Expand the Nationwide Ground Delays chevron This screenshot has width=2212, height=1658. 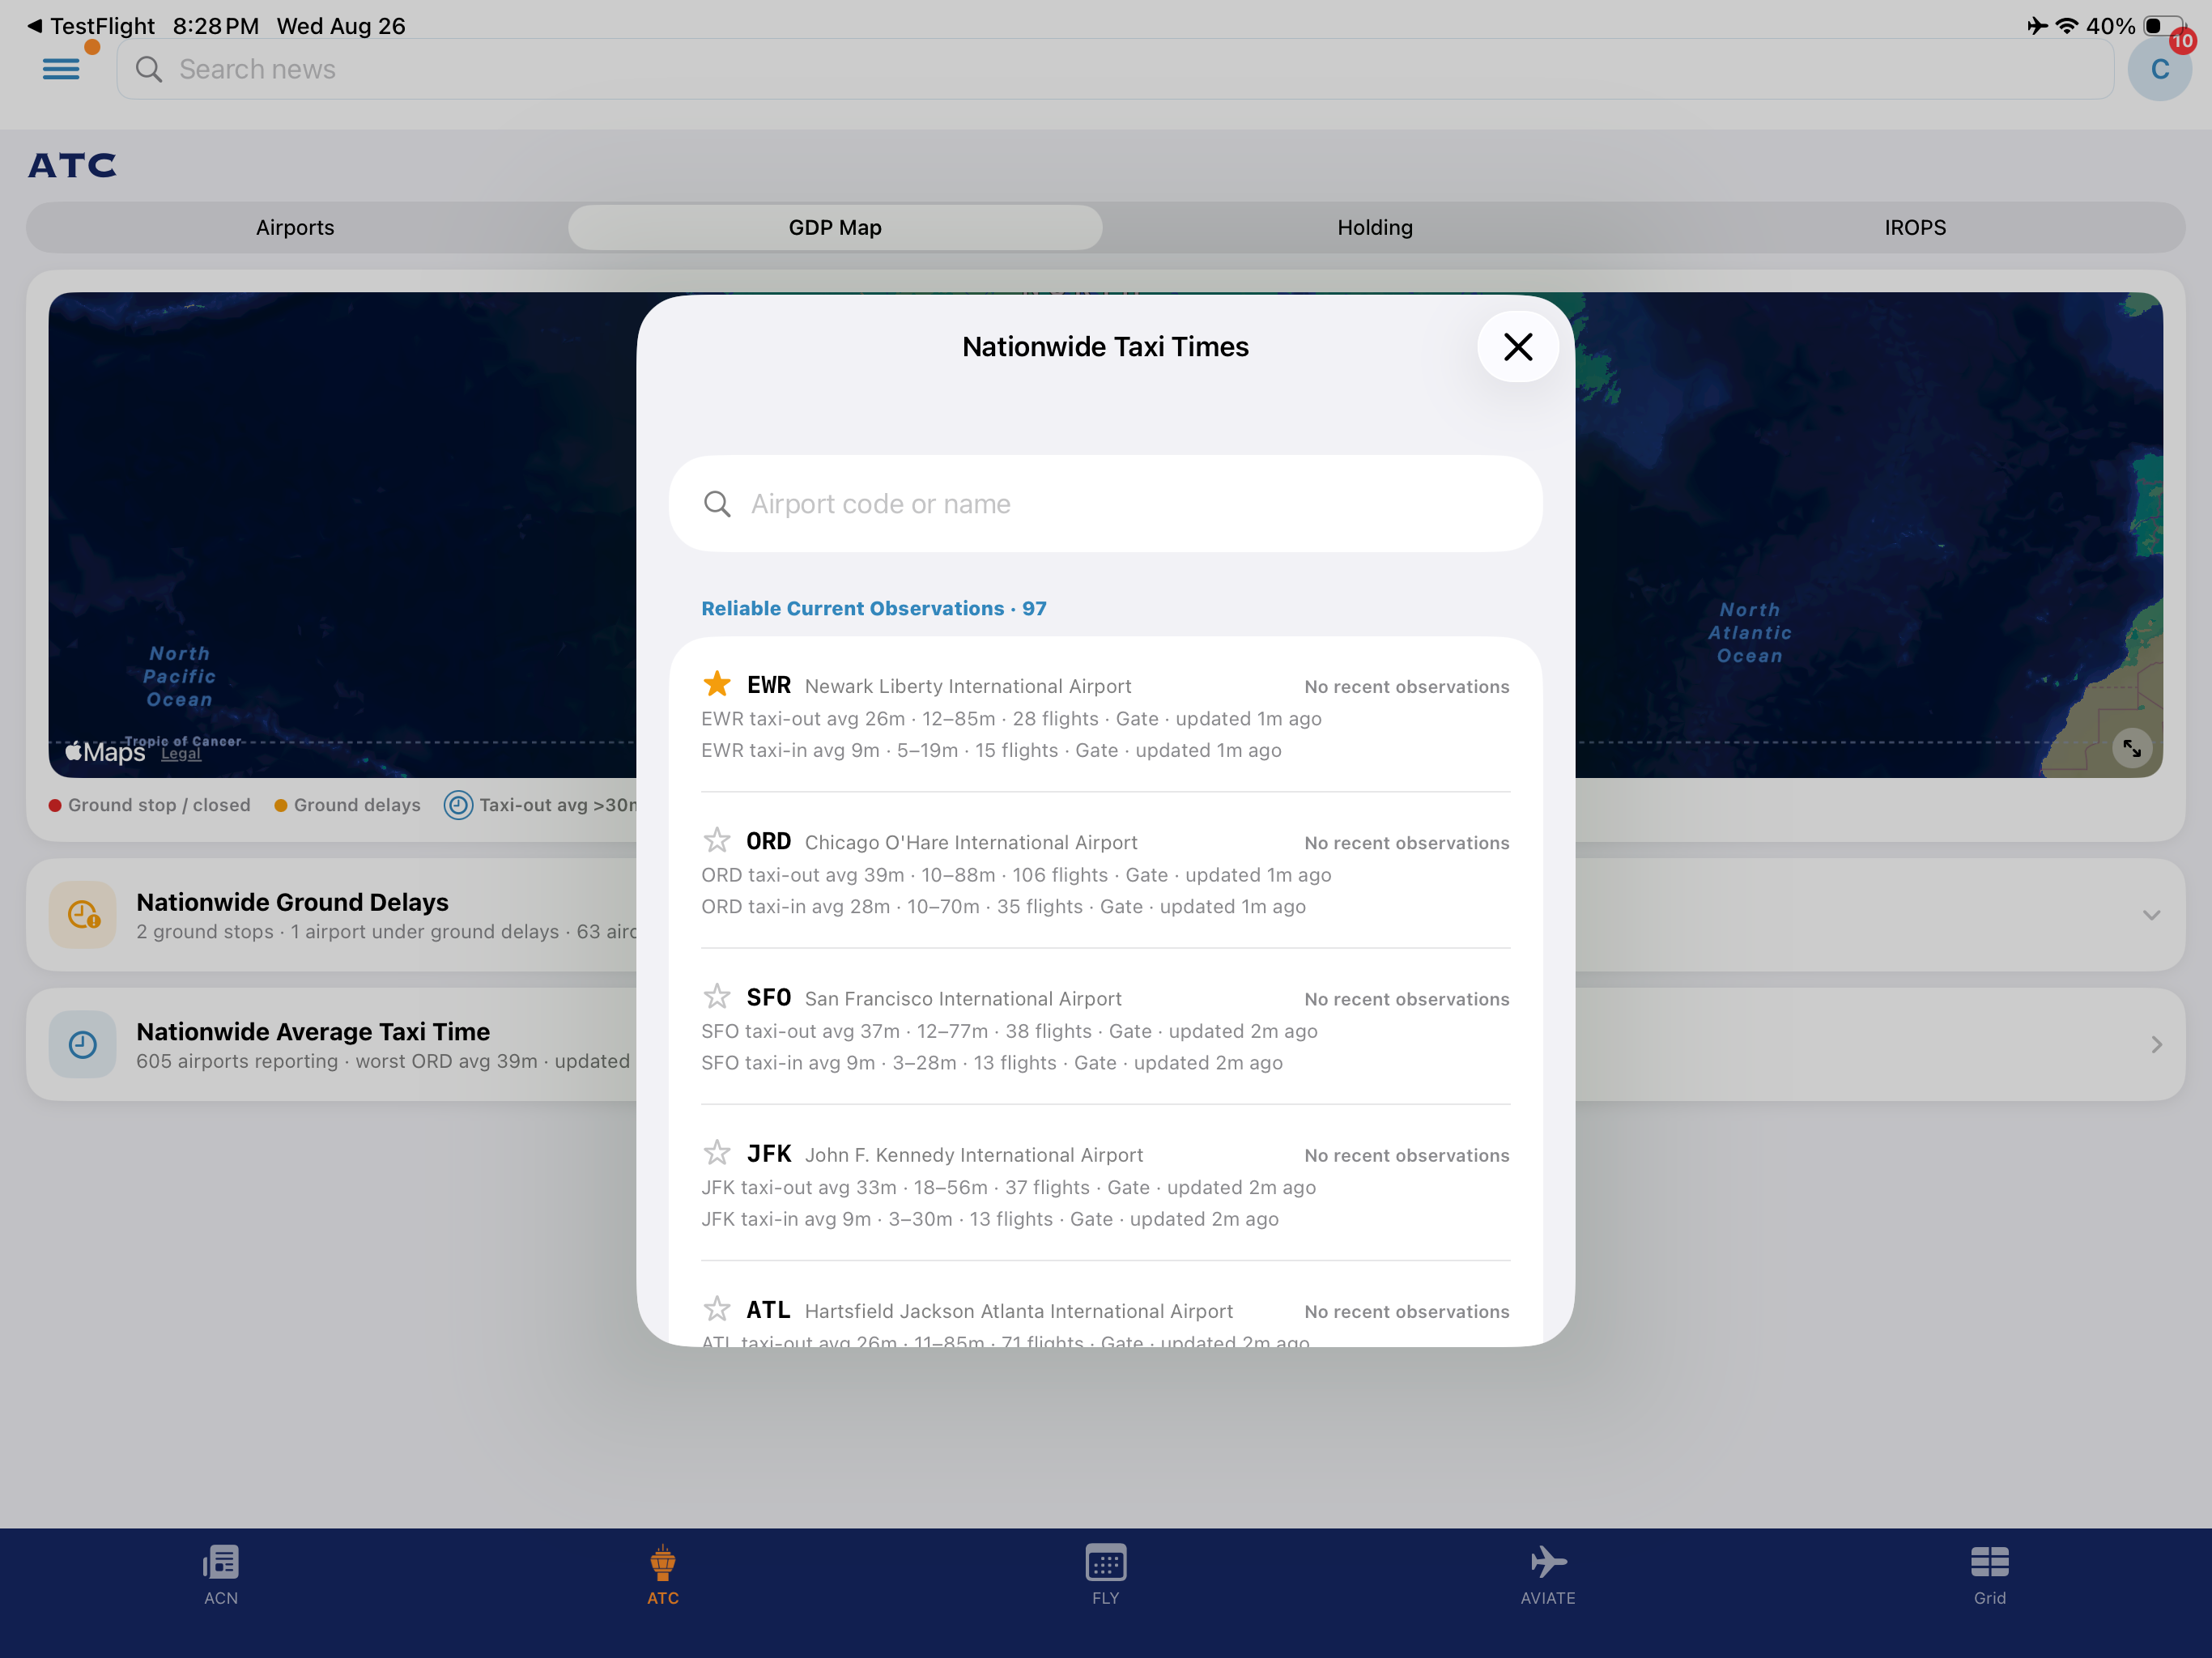tap(2151, 915)
